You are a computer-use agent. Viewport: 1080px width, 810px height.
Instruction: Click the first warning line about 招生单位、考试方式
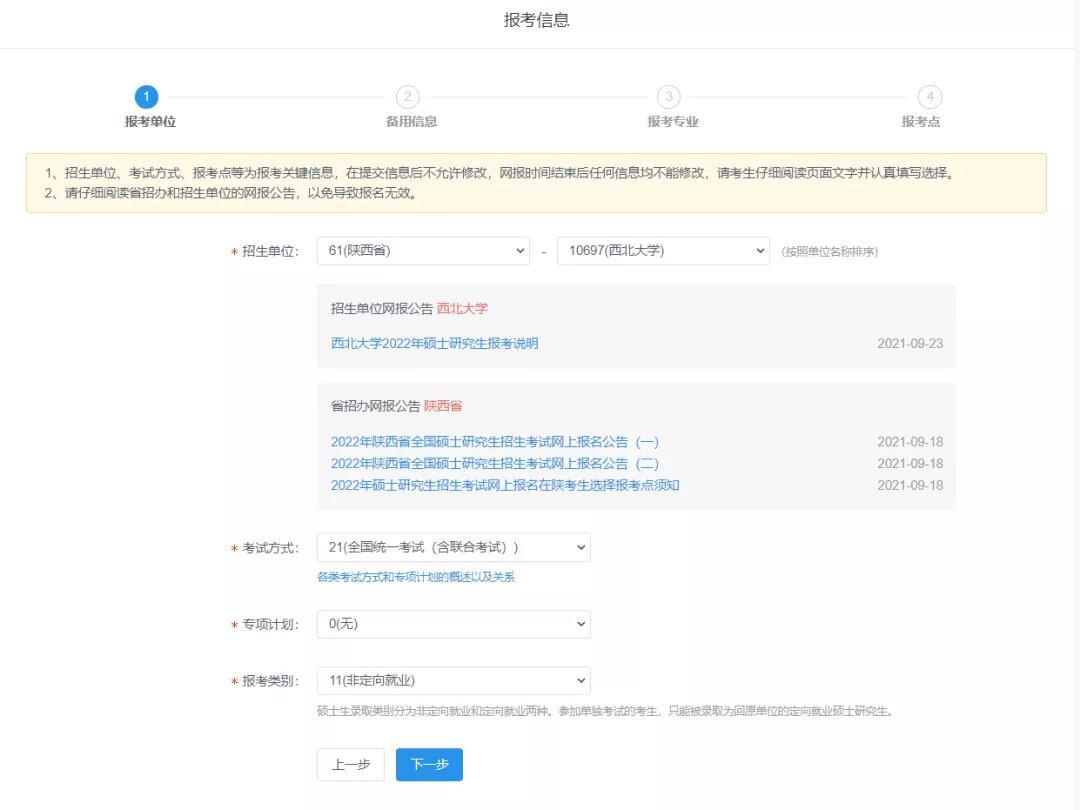click(x=499, y=173)
